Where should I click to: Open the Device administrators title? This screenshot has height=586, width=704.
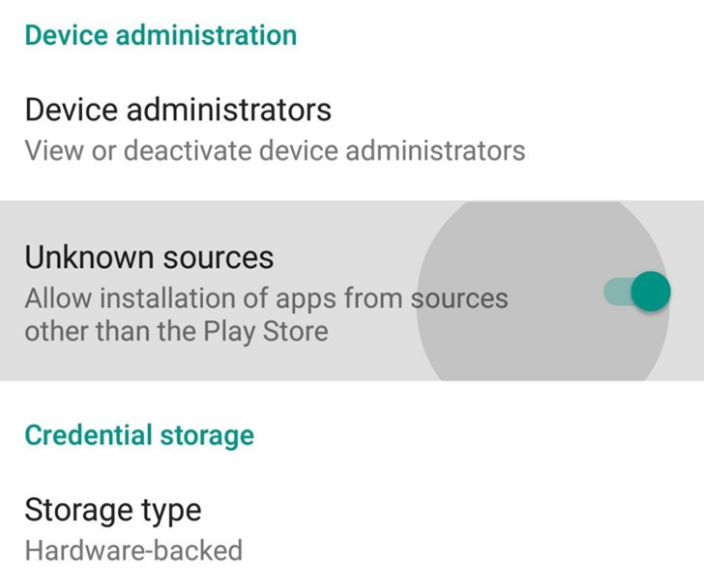point(177,108)
